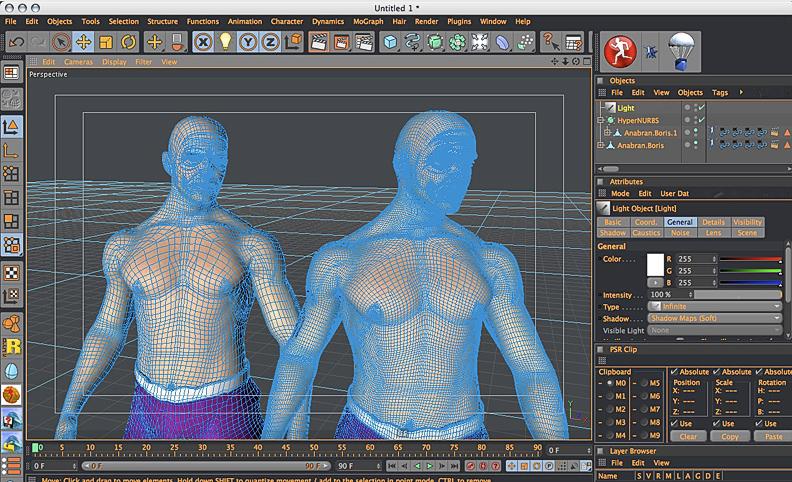
Task: Expand the Anabran.Boris.1 tree node
Action: (x=608, y=133)
